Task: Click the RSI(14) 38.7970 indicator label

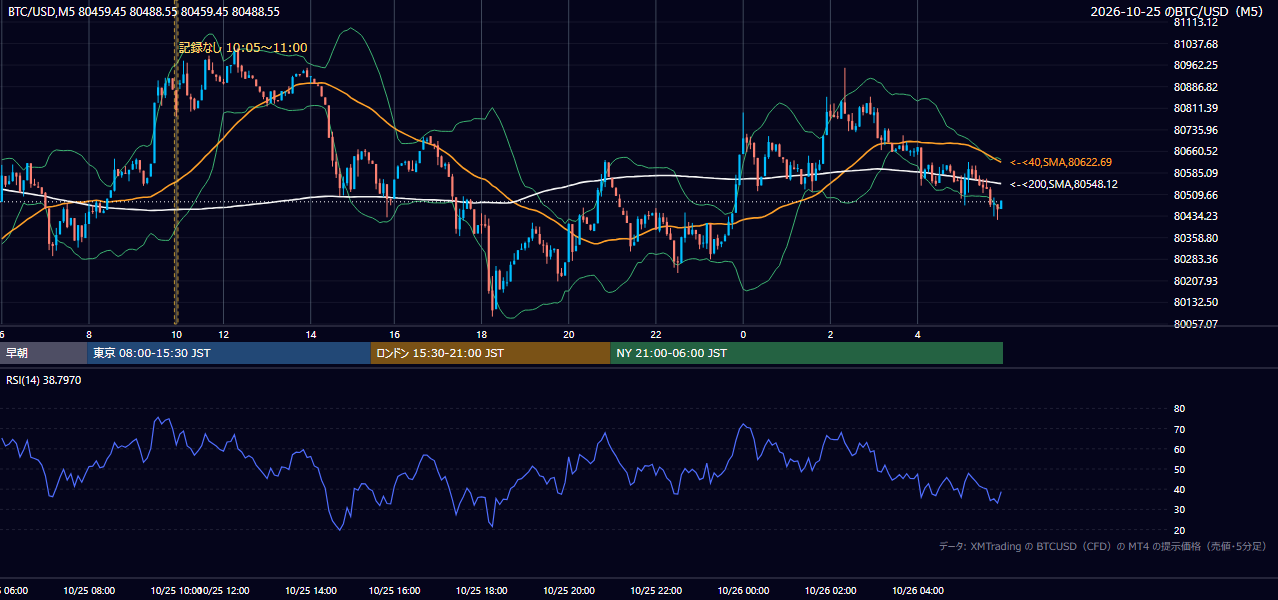Action: (x=44, y=380)
